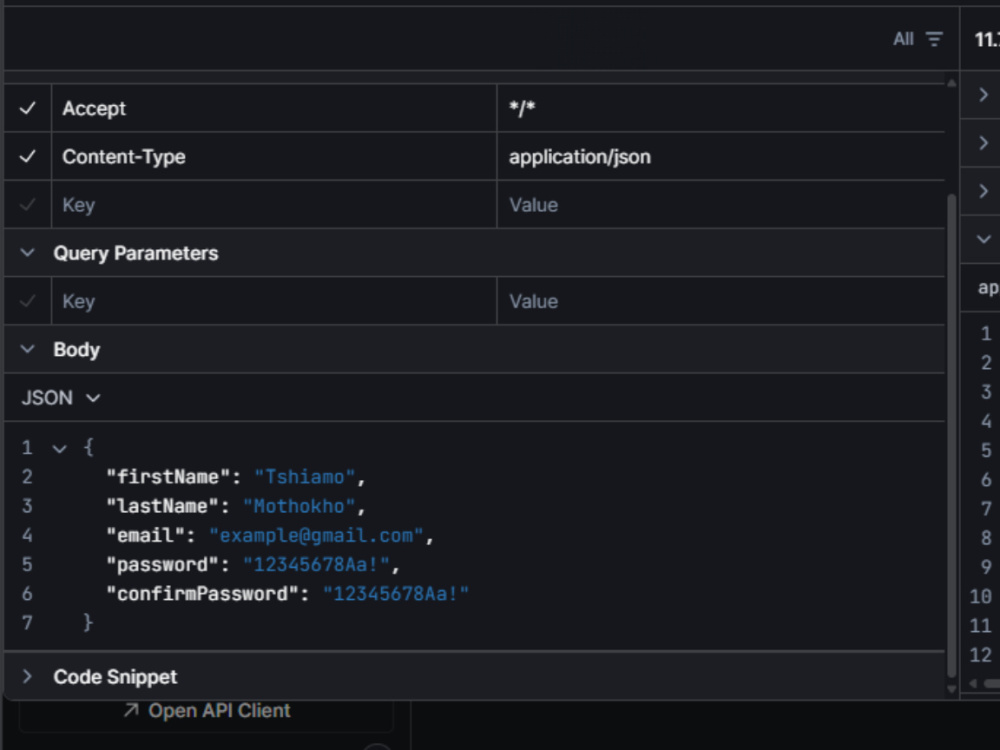Fold the JSON object at line 1
The height and width of the screenshot is (750, 1000).
[59, 449]
